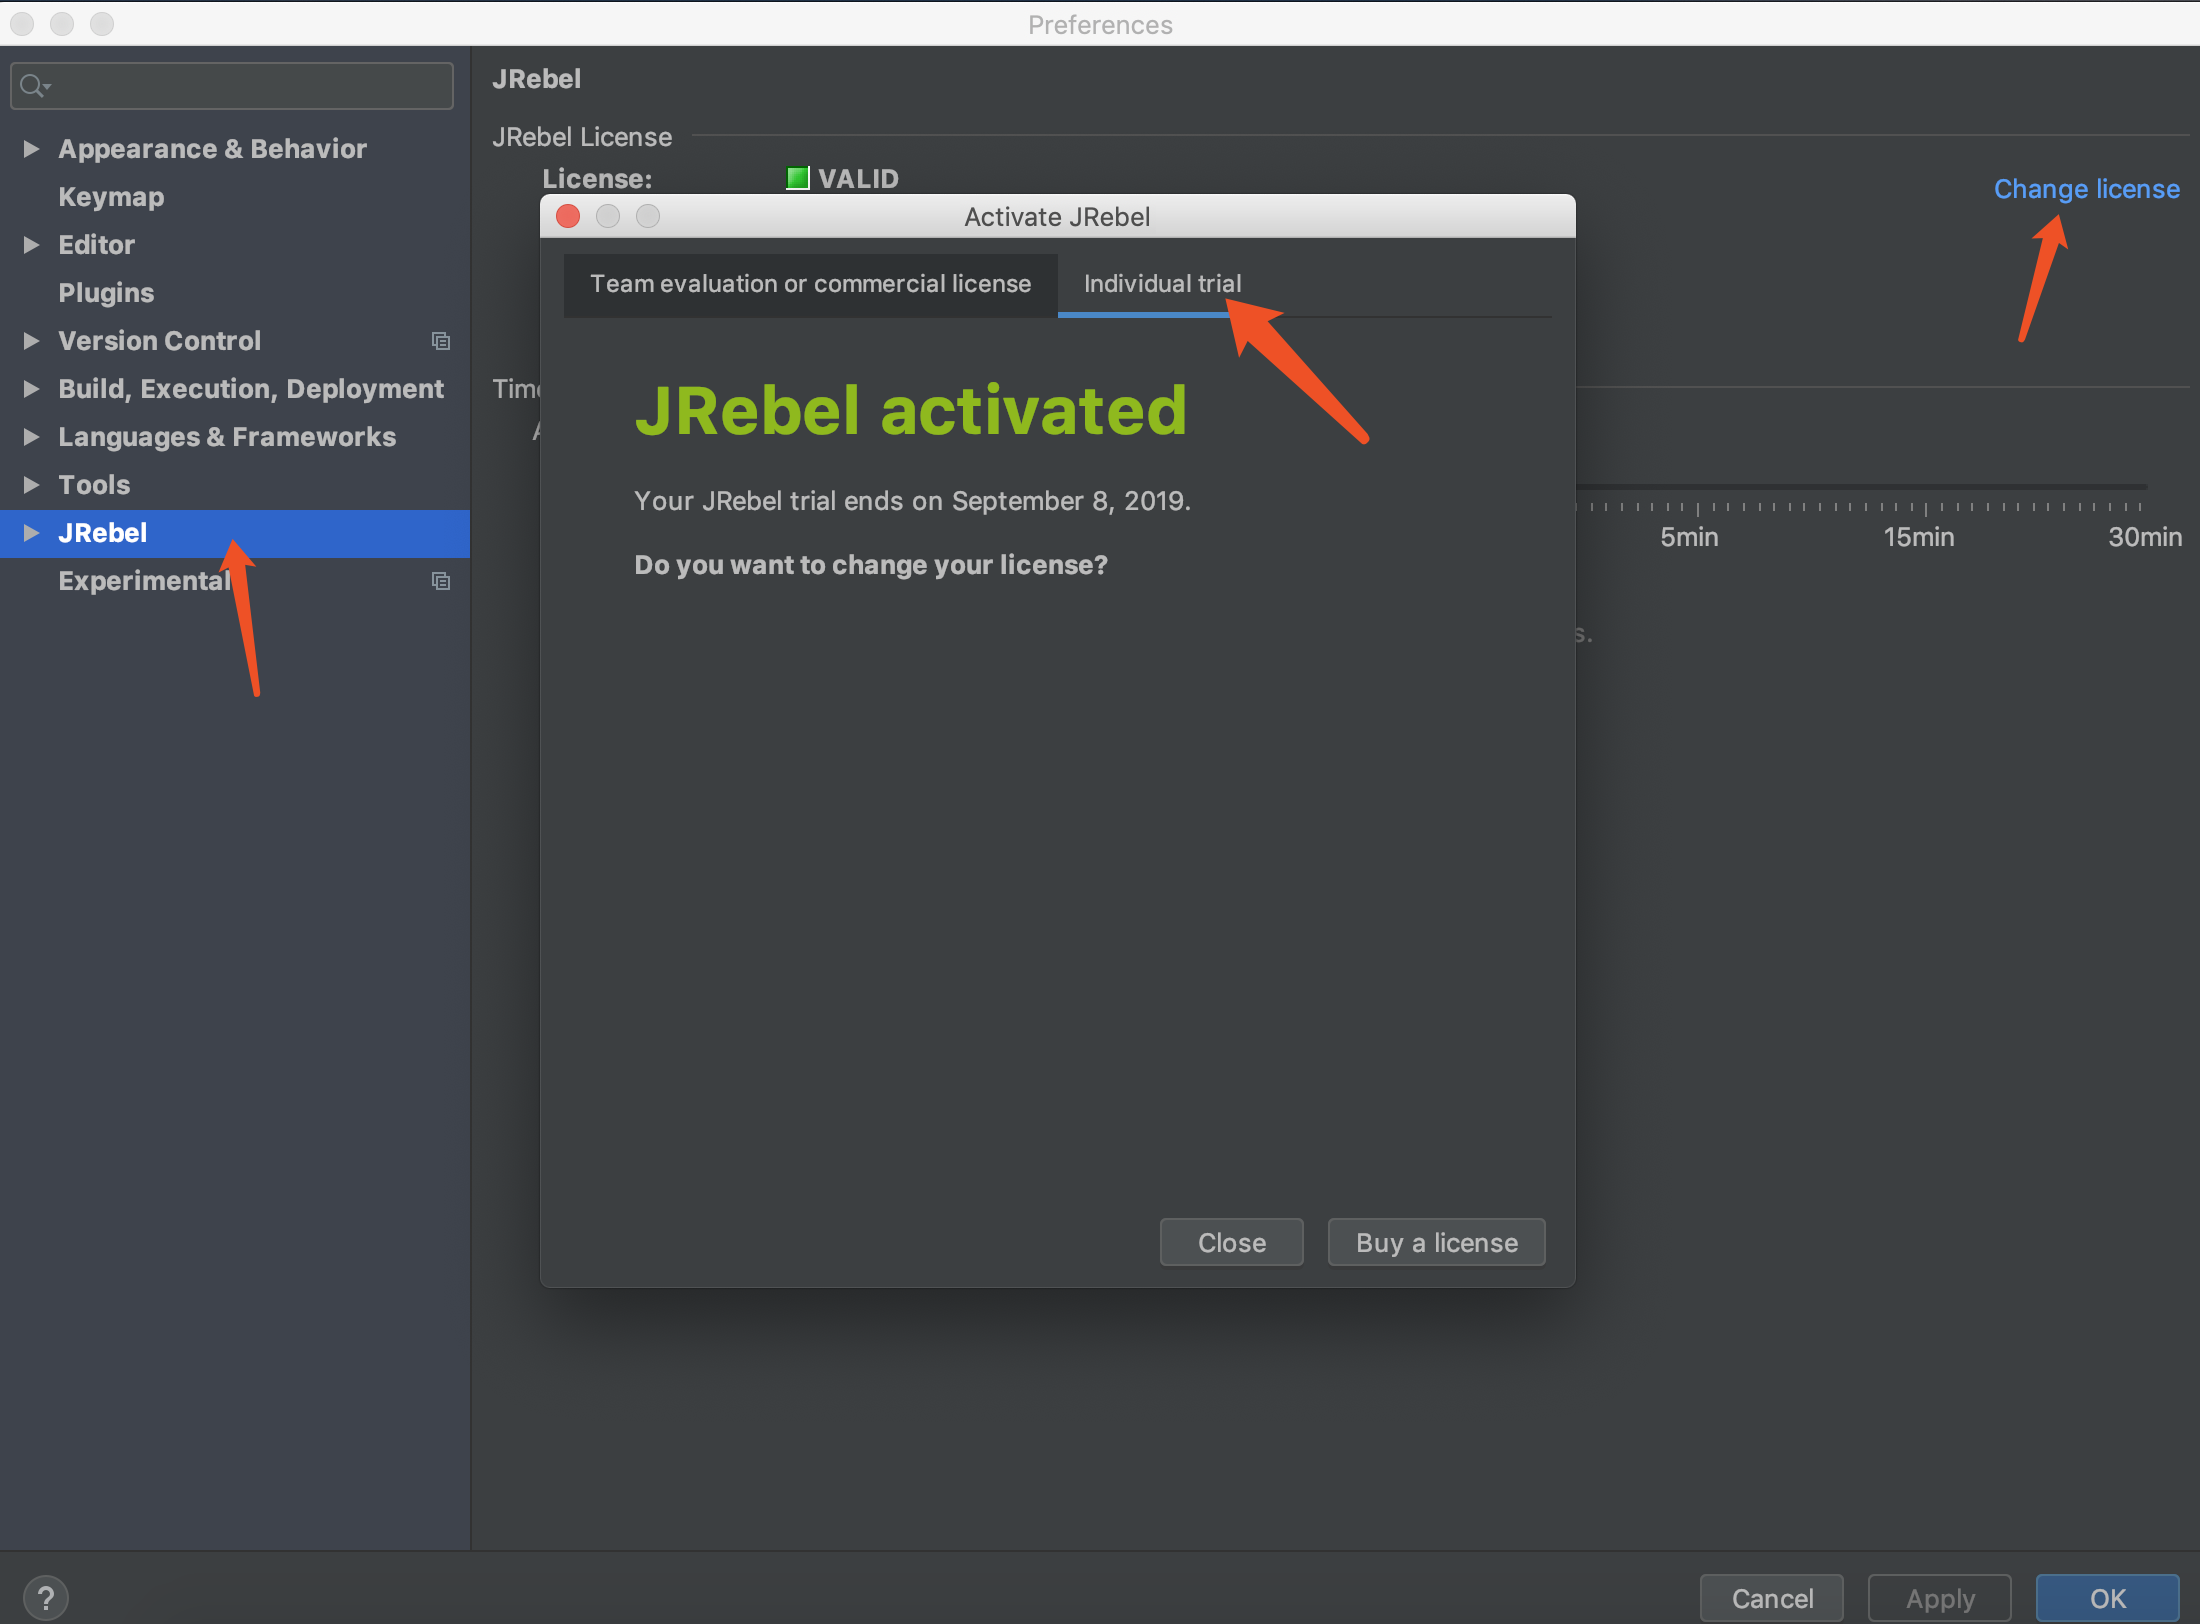Screen dimensions: 2200x1624
Task: Expand the Languages & Frameworks arrow
Action: pyautogui.click(x=31, y=437)
